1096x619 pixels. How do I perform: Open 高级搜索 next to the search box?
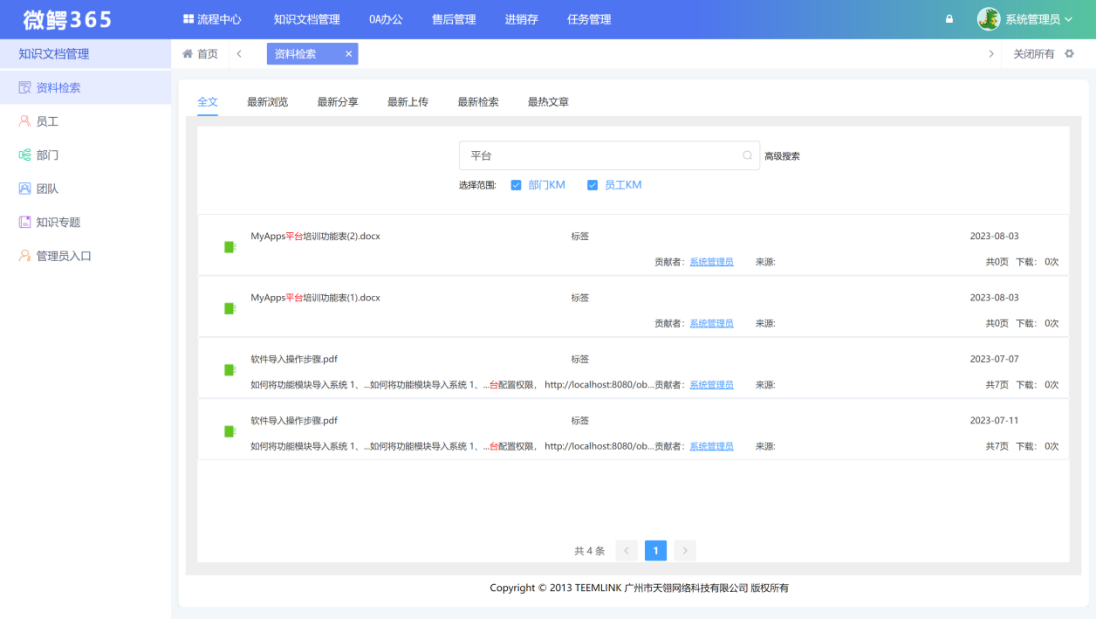click(x=783, y=156)
